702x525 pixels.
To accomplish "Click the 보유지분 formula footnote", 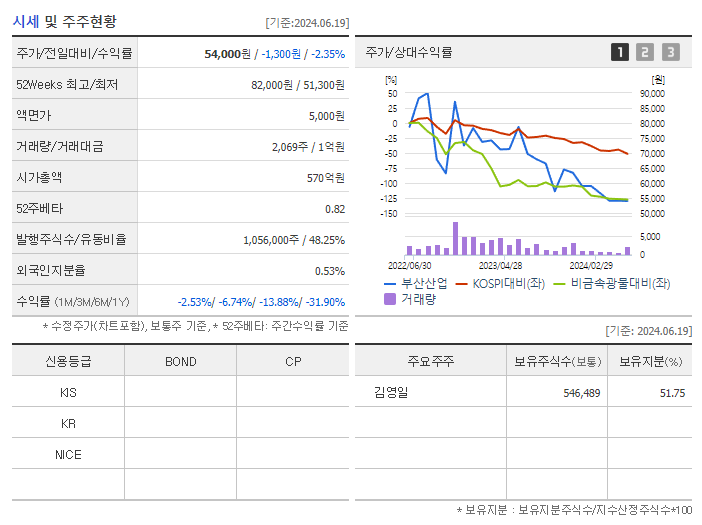I will tap(574, 510).
